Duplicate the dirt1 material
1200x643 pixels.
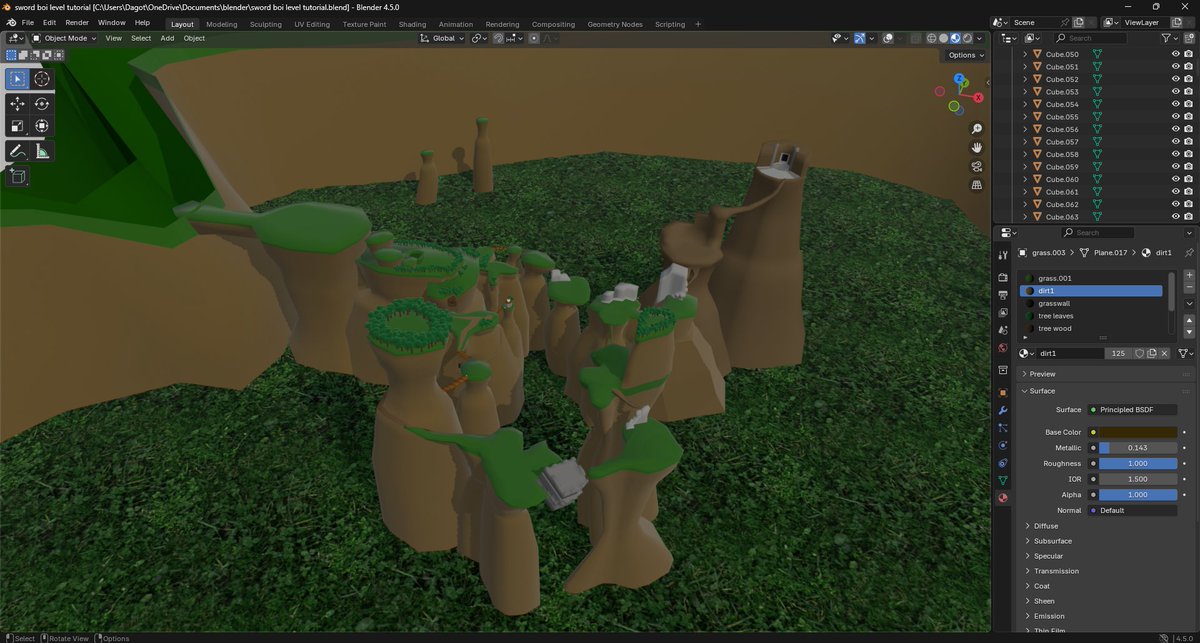coord(1152,353)
